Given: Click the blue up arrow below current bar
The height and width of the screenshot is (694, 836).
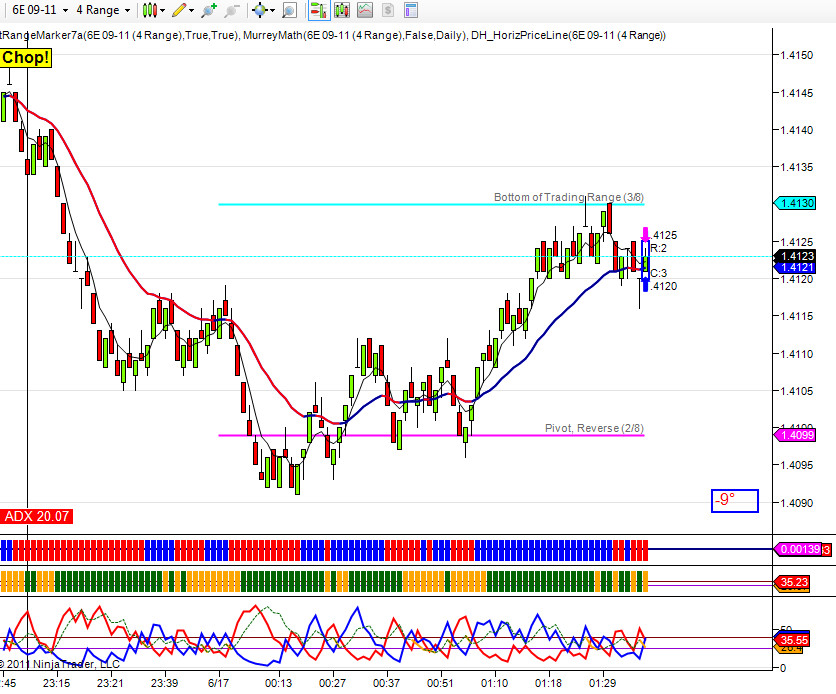Looking at the screenshot, I should [645, 285].
